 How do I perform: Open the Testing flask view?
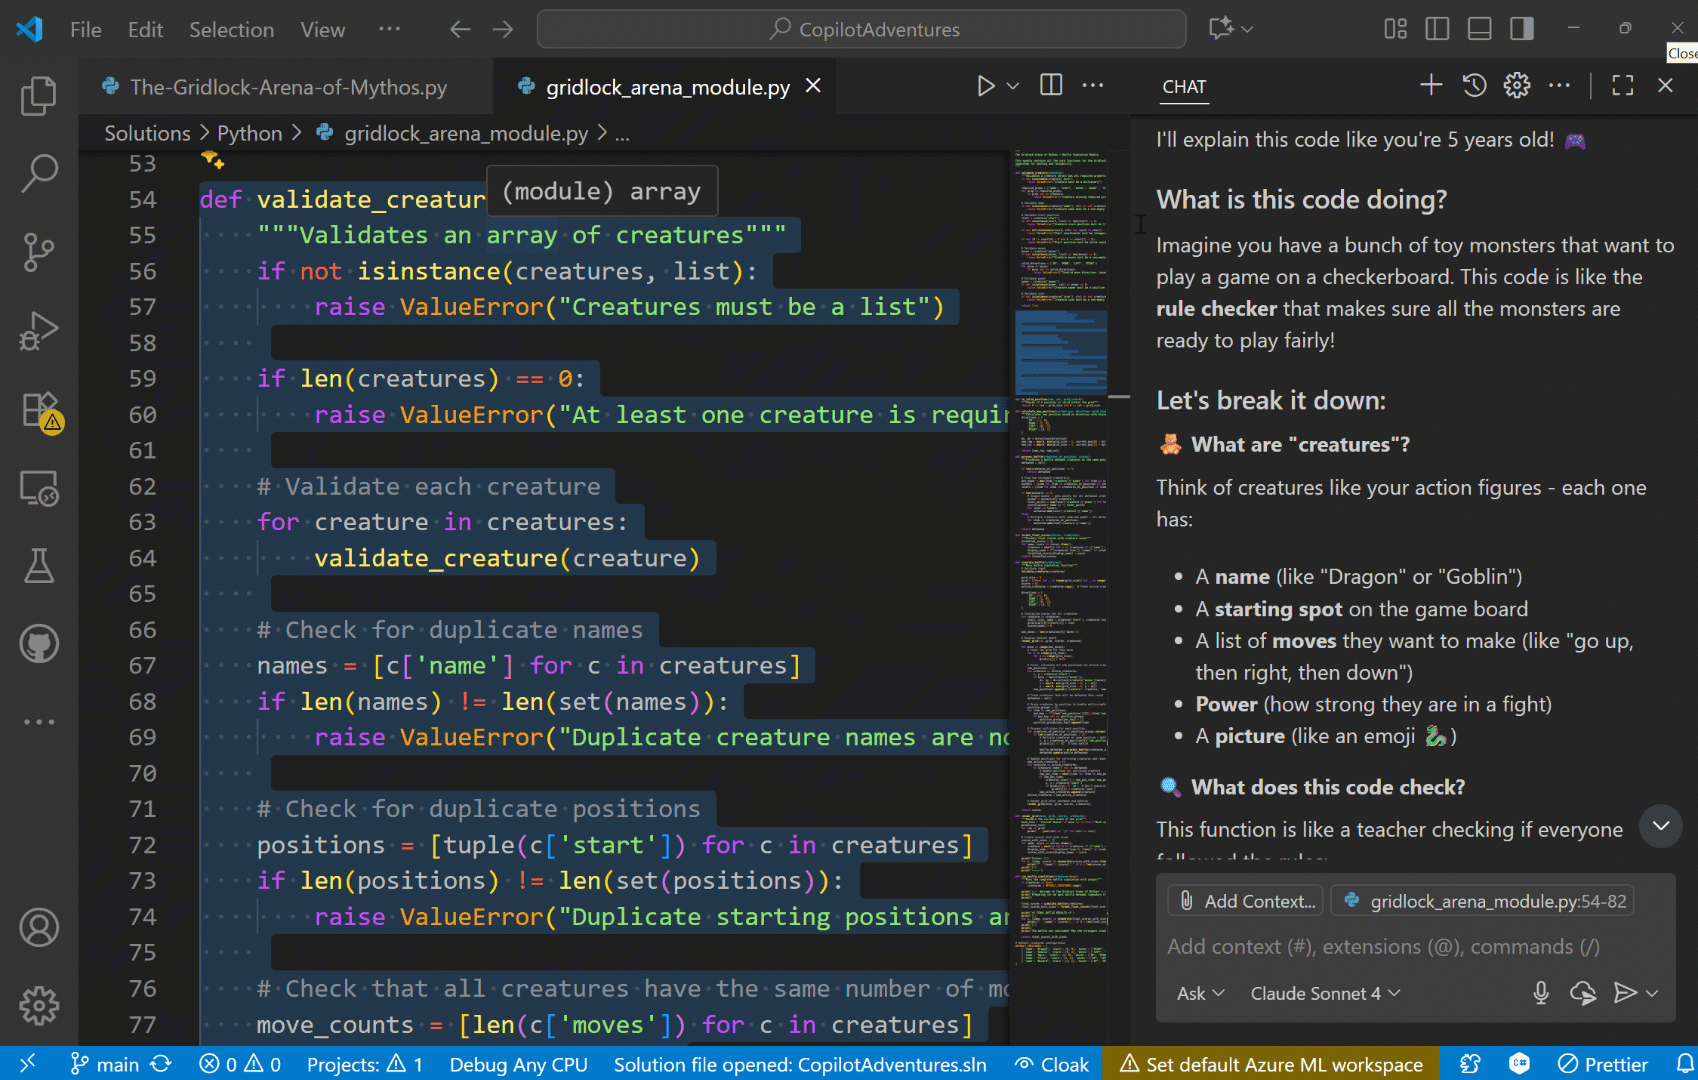tap(39, 566)
